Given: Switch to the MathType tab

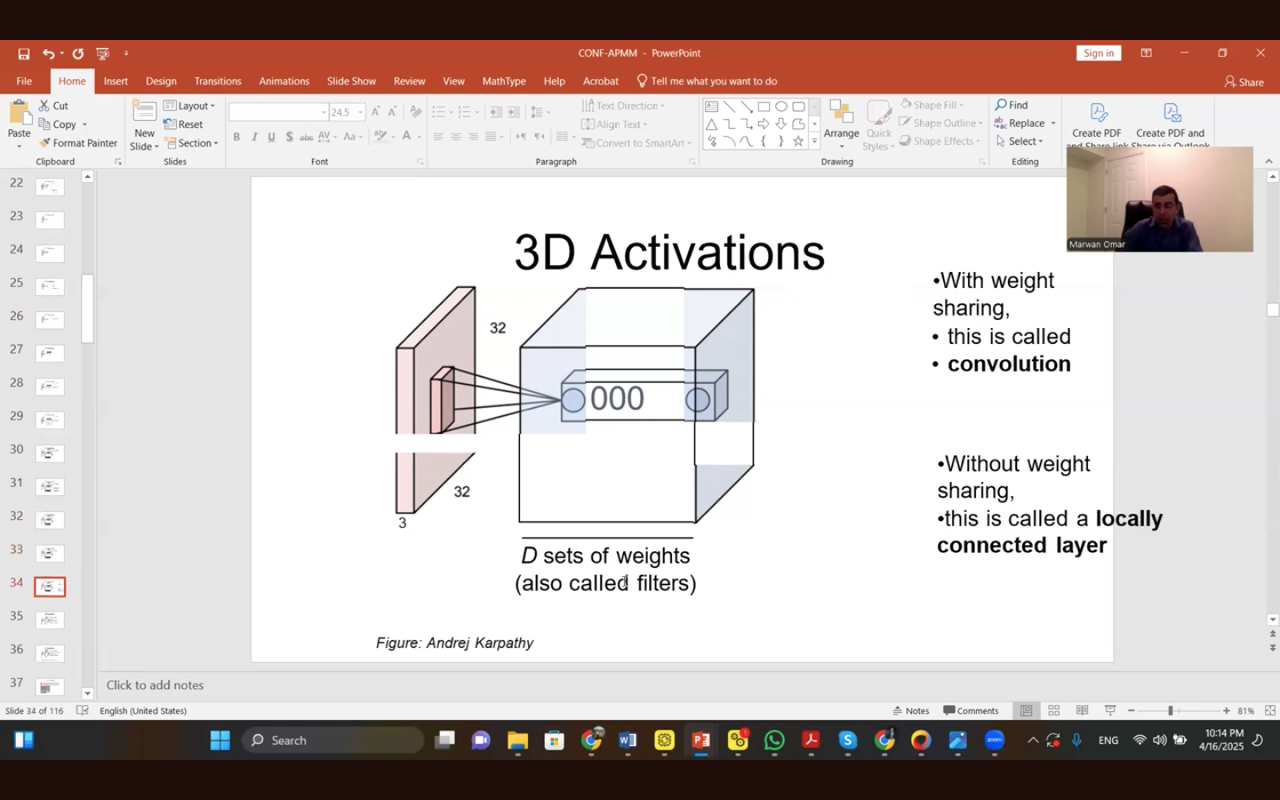Looking at the screenshot, I should (503, 81).
